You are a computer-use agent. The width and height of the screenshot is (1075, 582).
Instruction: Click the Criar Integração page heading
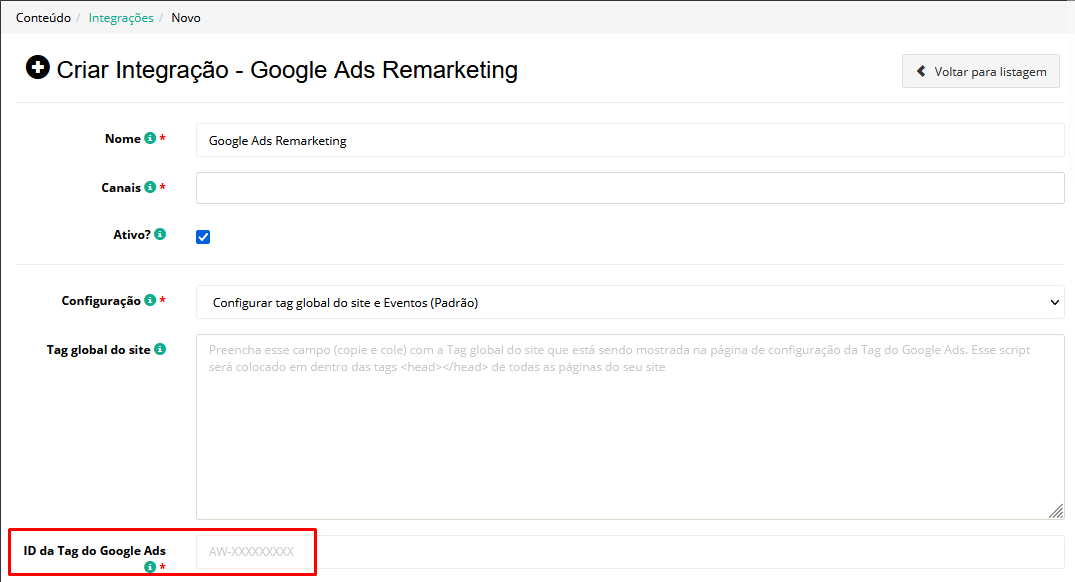tap(287, 70)
